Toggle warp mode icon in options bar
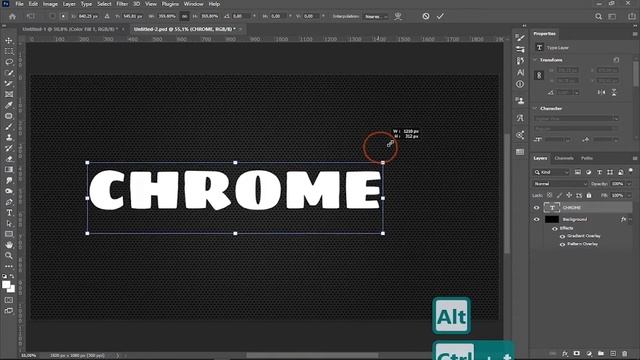The image size is (640, 360). pos(398,16)
